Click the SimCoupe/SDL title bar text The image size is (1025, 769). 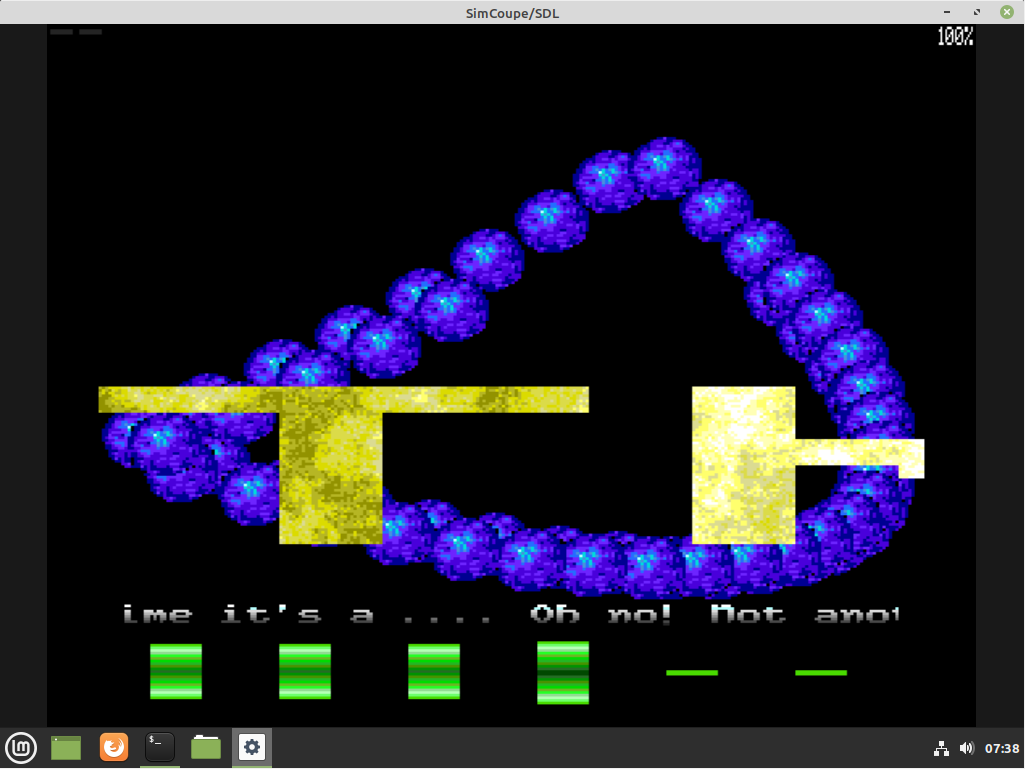[512, 13]
